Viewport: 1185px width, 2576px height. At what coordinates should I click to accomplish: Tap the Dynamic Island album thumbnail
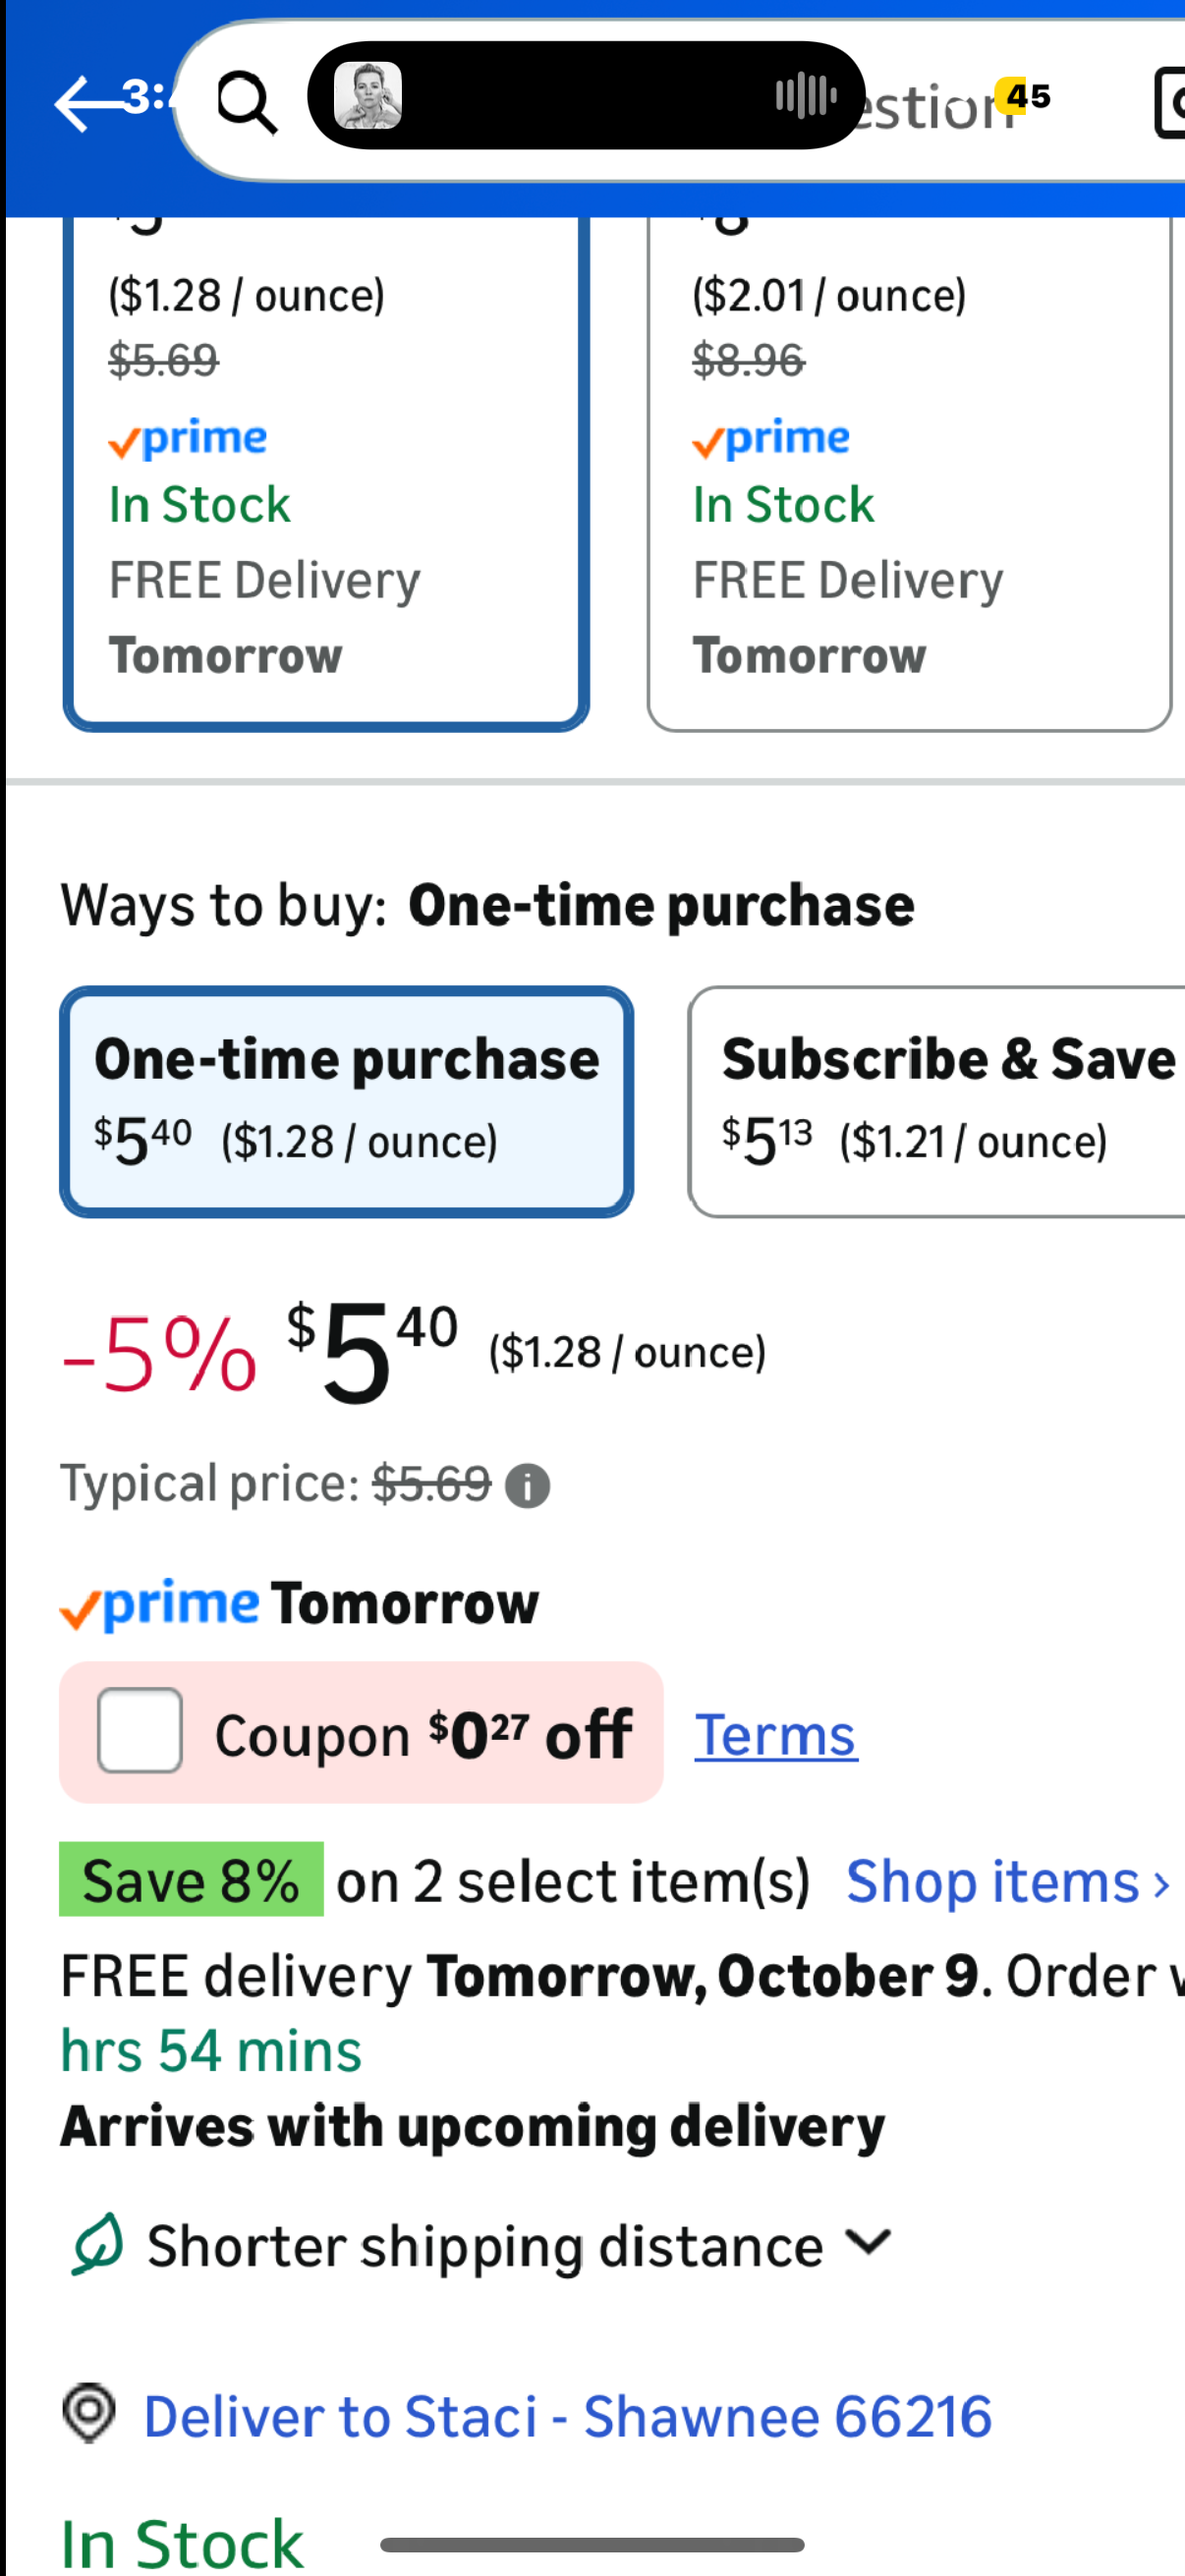368,96
